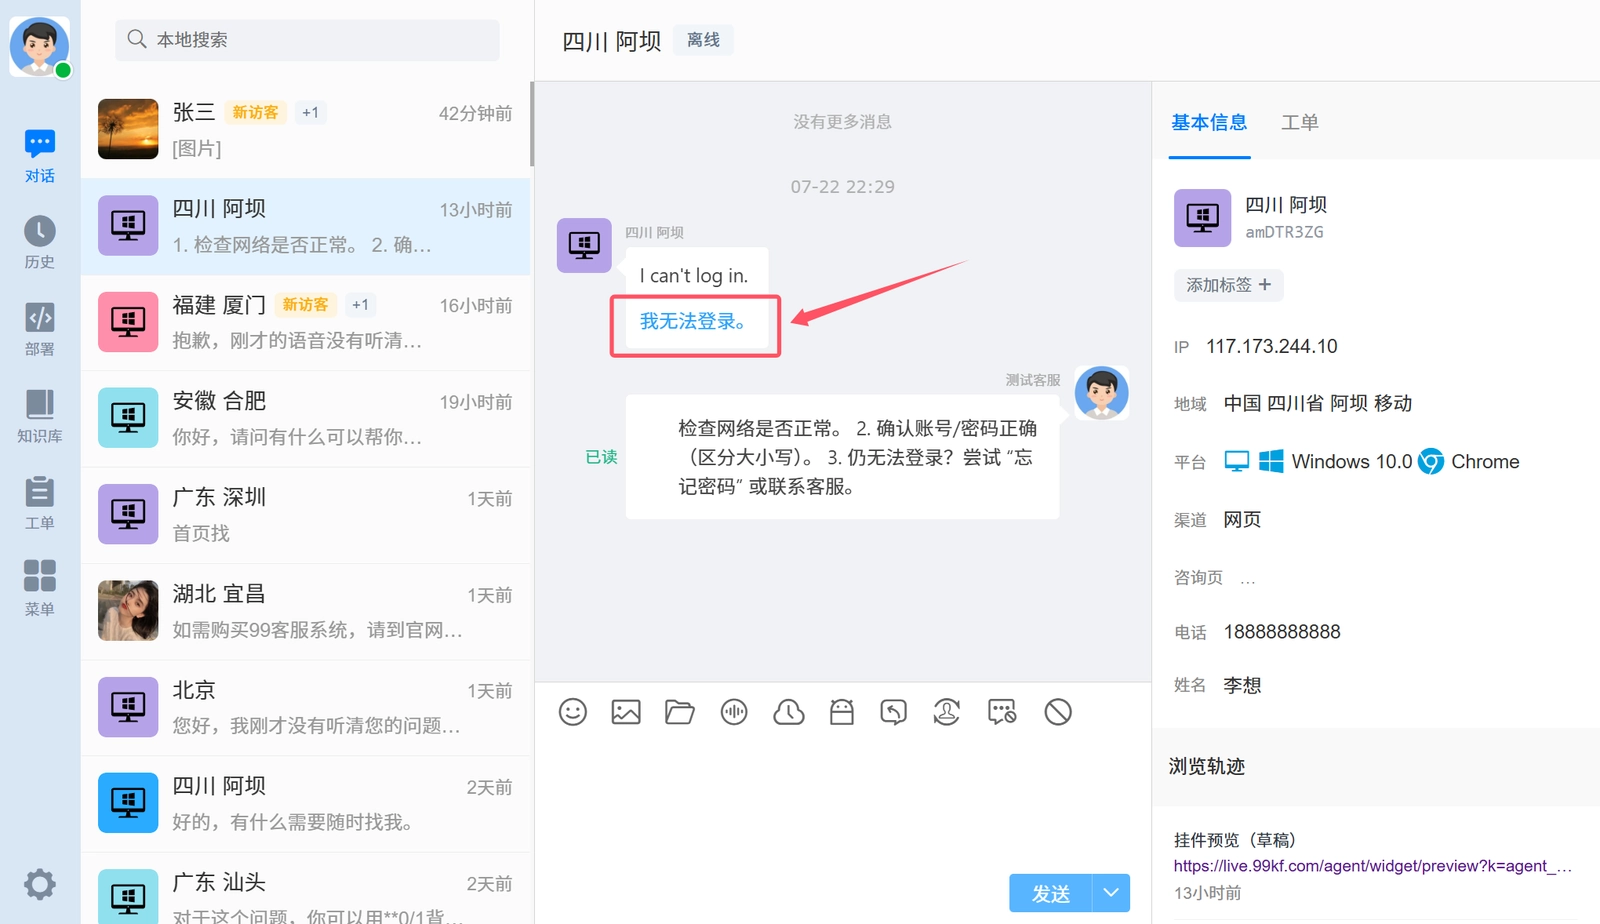The width and height of the screenshot is (1600, 924).
Task: Click the 张三 sunset avatar thumbnail
Action: point(128,129)
